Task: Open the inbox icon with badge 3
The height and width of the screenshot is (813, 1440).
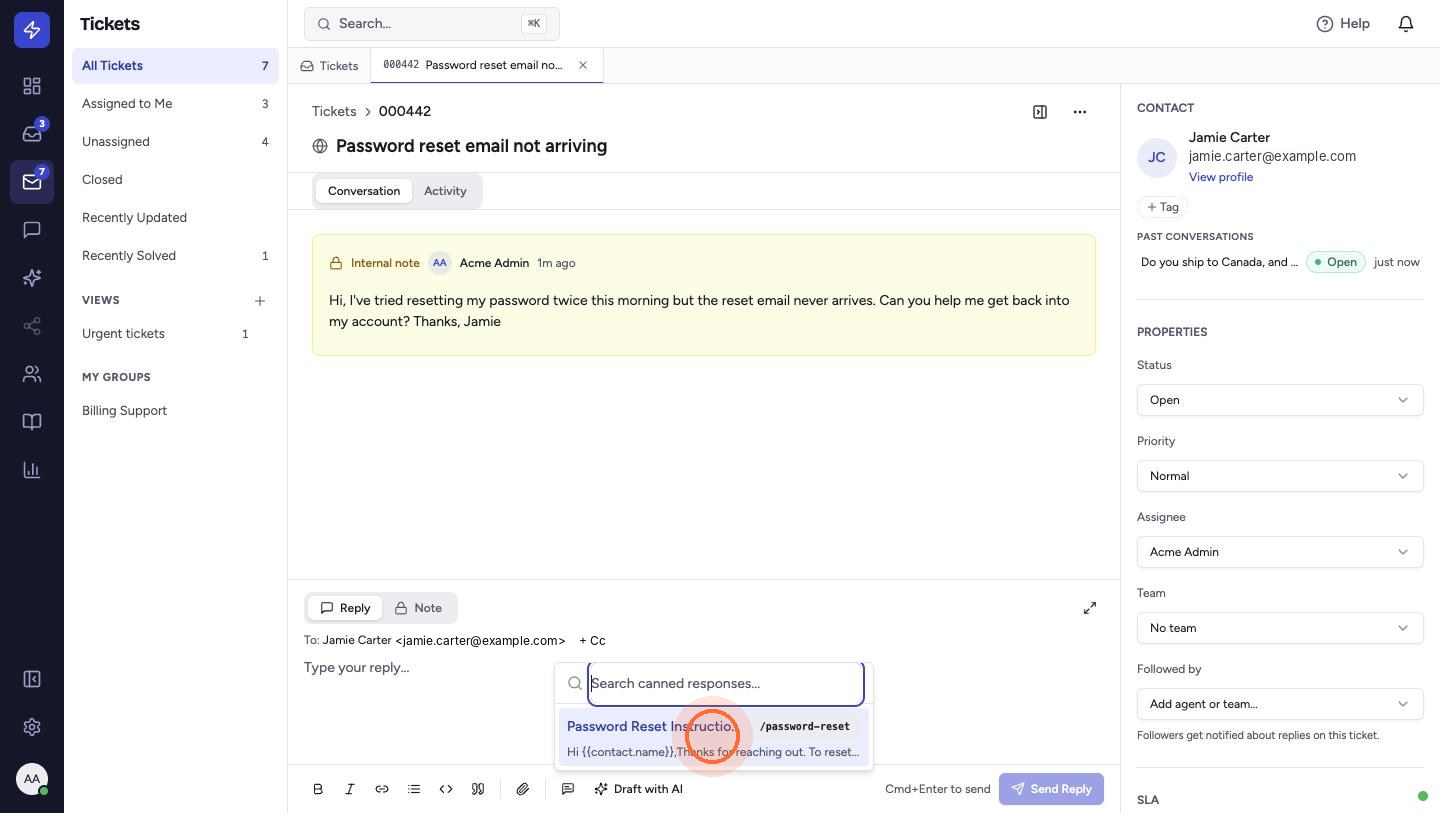Action: pyautogui.click(x=32, y=134)
